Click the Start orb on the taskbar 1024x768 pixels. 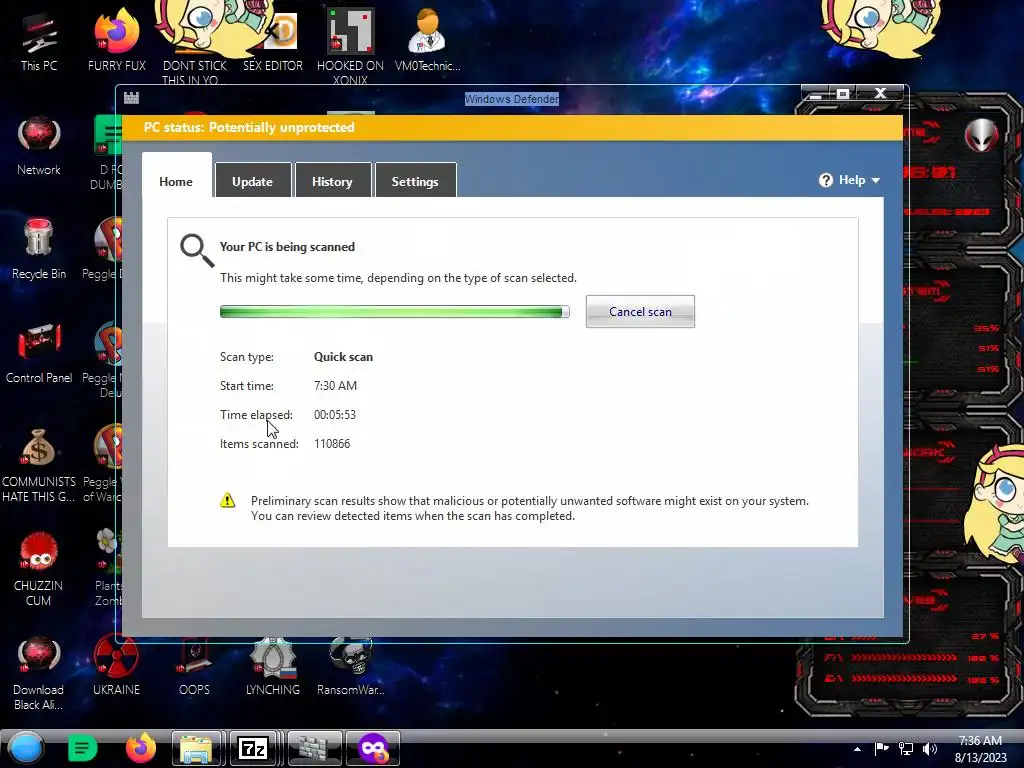(x=26, y=748)
